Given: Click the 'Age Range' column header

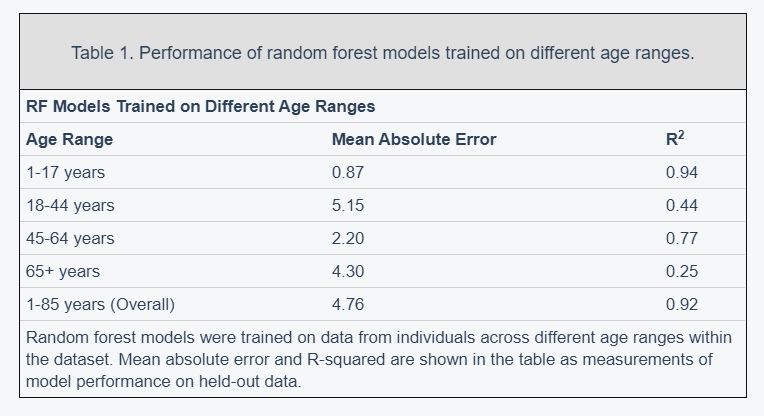Looking at the screenshot, I should [x=69, y=139].
